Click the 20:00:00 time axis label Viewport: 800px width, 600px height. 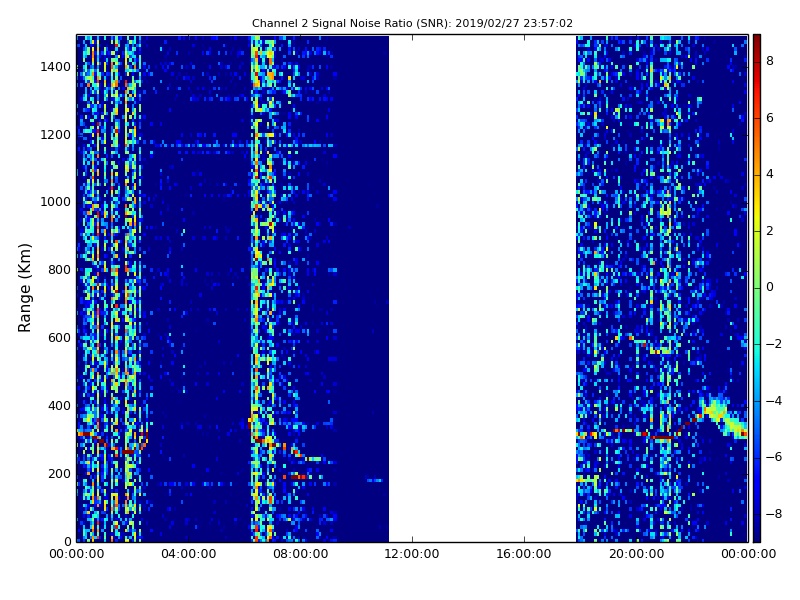(636, 554)
